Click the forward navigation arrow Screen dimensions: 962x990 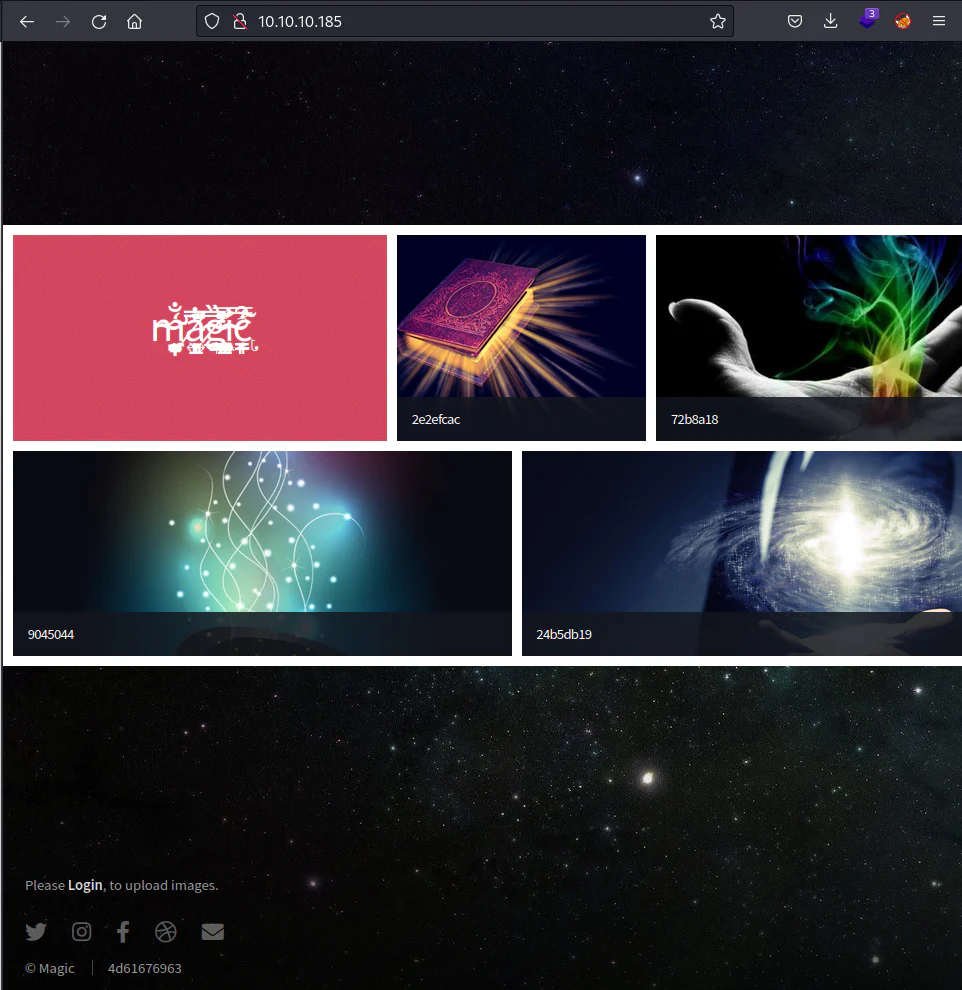(62, 21)
